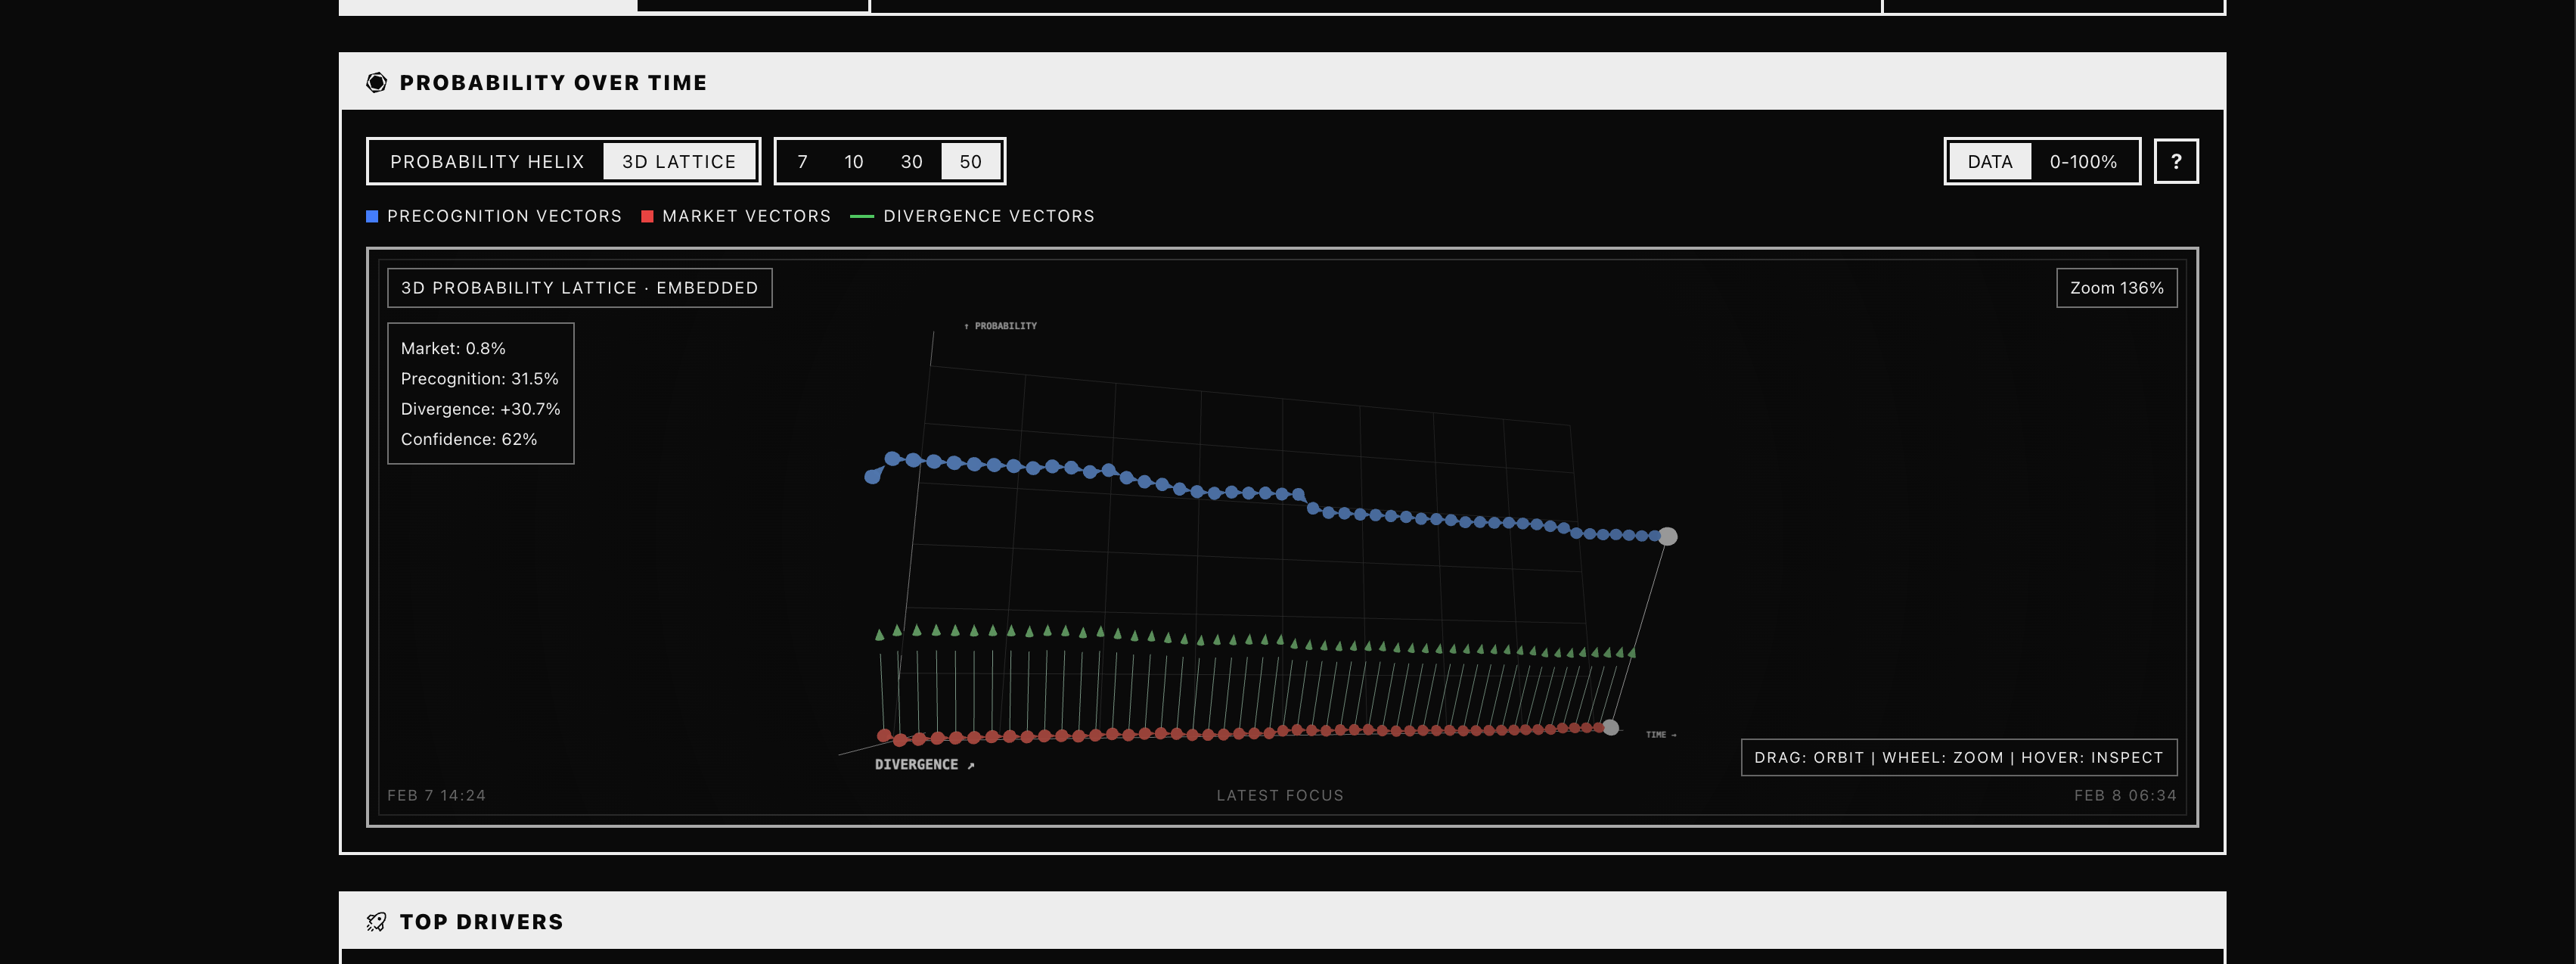Click the blue Precognition Vectors legend square
This screenshot has height=964, width=2576.
point(372,216)
